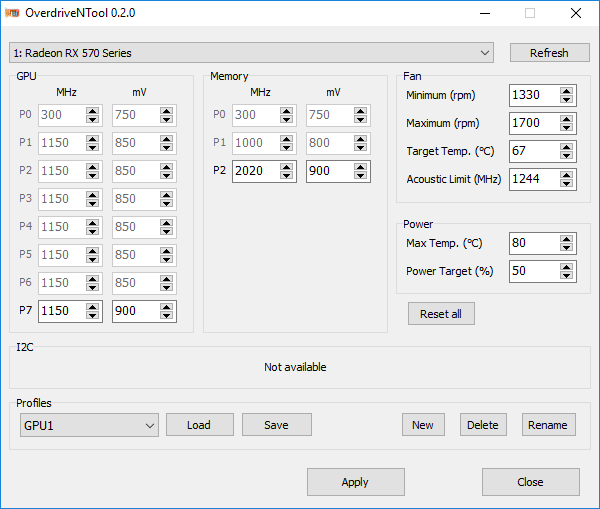Image resolution: width=600 pixels, height=509 pixels.
Task: Minimize the OverdriveNTool window
Action: (485, 13)
